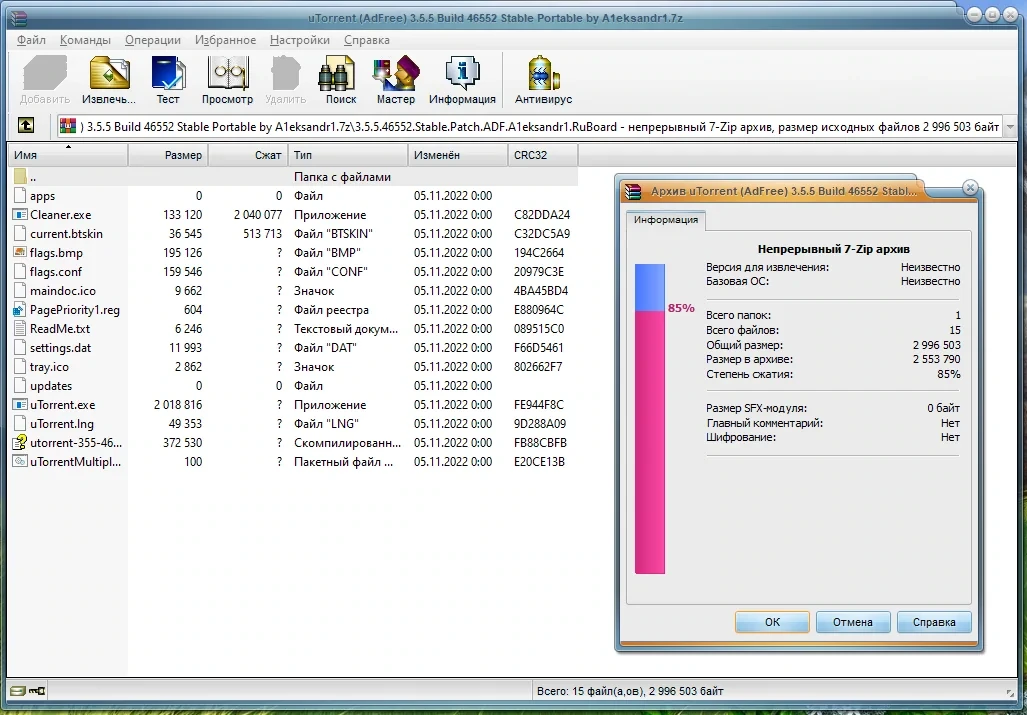Screen dimensions: 1027x715
Task: Click the Антивирус scan icon
Action: (x=543, y=73)
